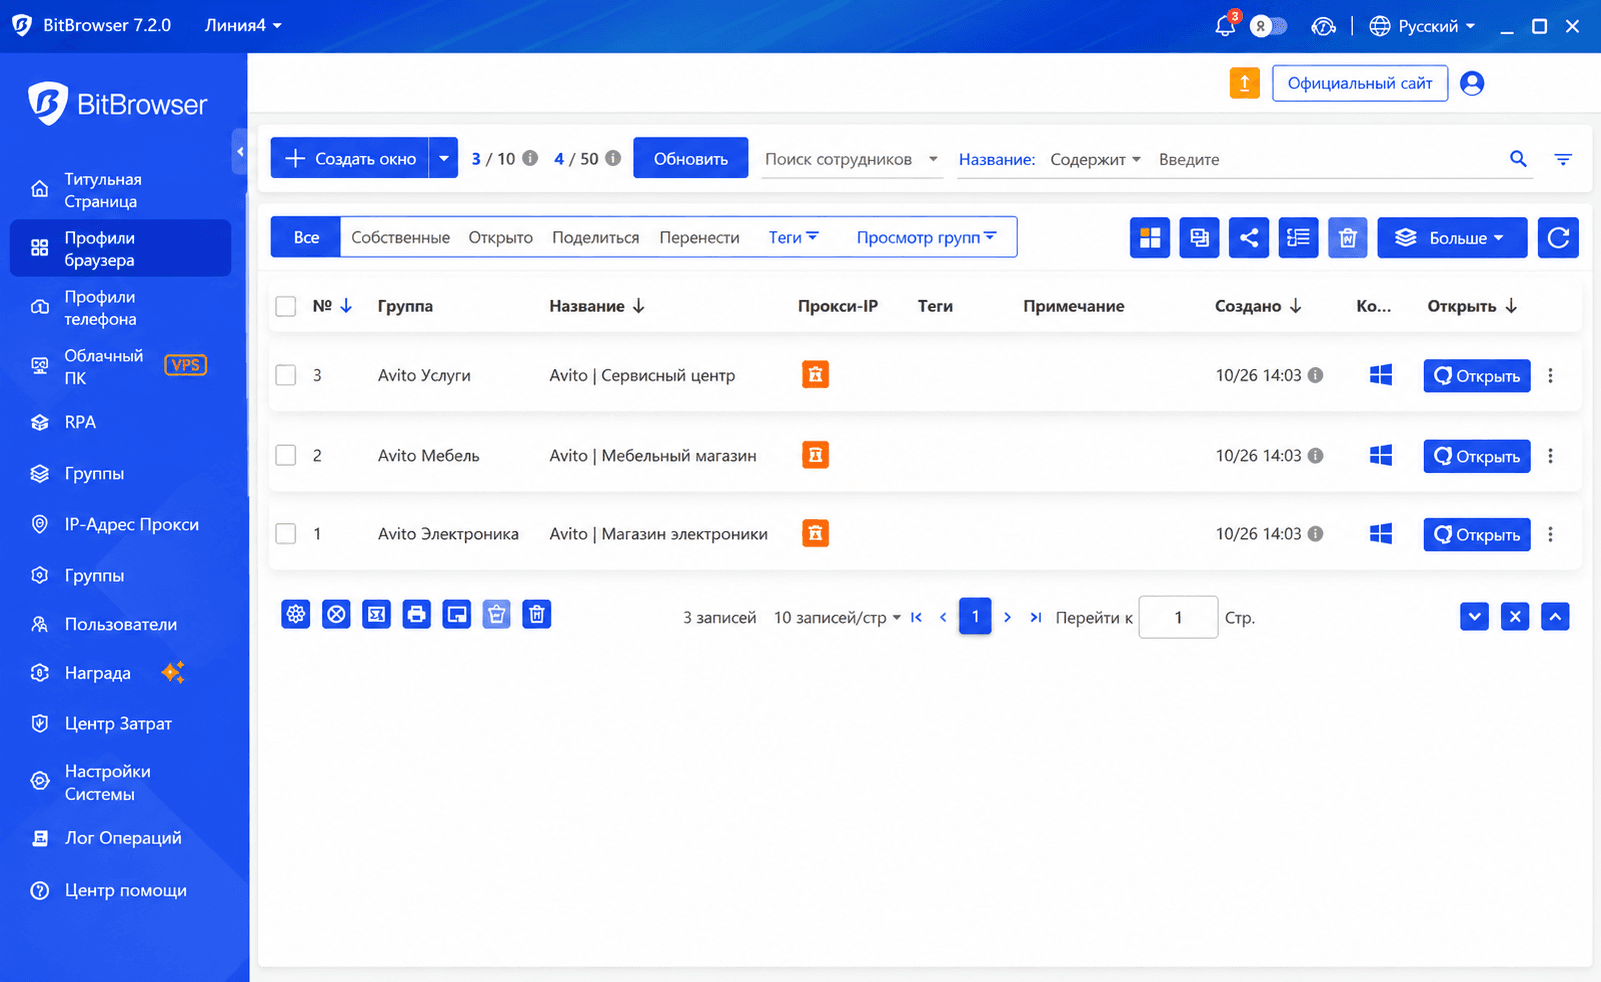1601x982 pixels.
Task: Open the filter lines icon
Action: pyautogui.click(x=1563, y=159)
